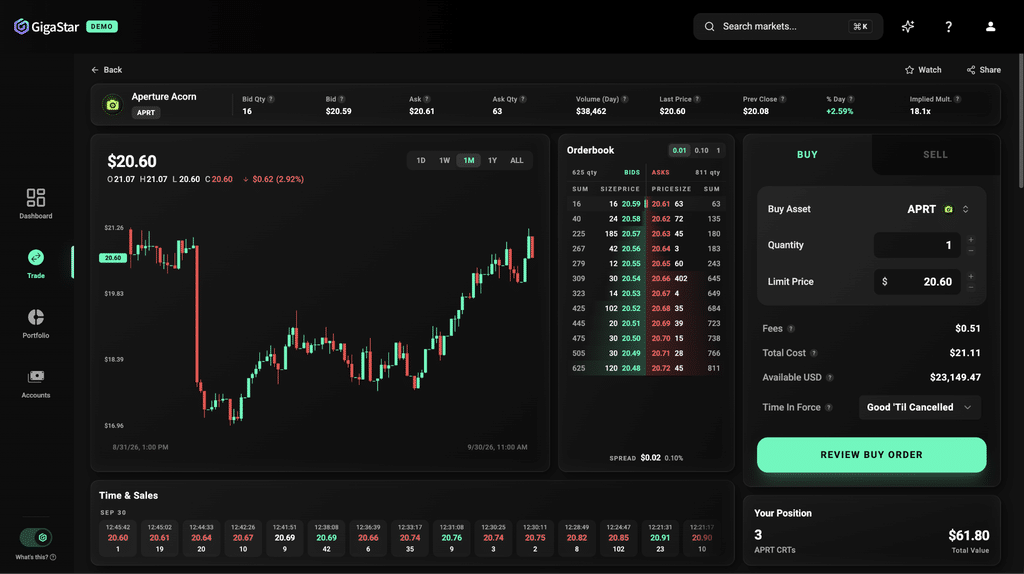Click the APRT ticker tag

[x=146, y=113]
